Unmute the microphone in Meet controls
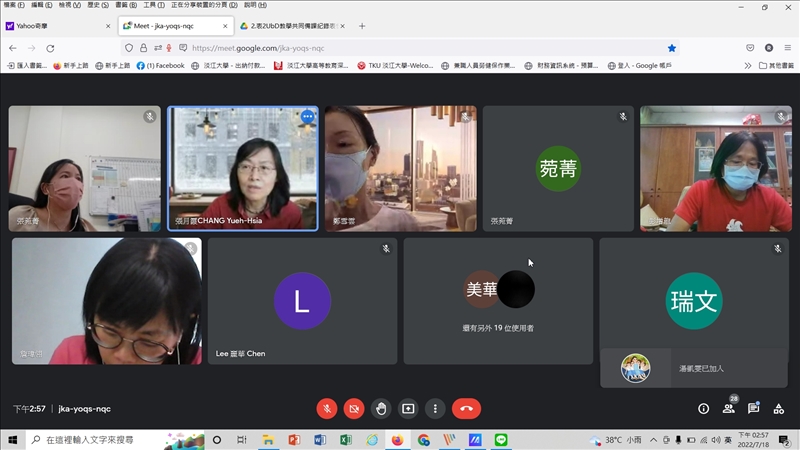Screen dimensions: 800x450 pos(327,408)
